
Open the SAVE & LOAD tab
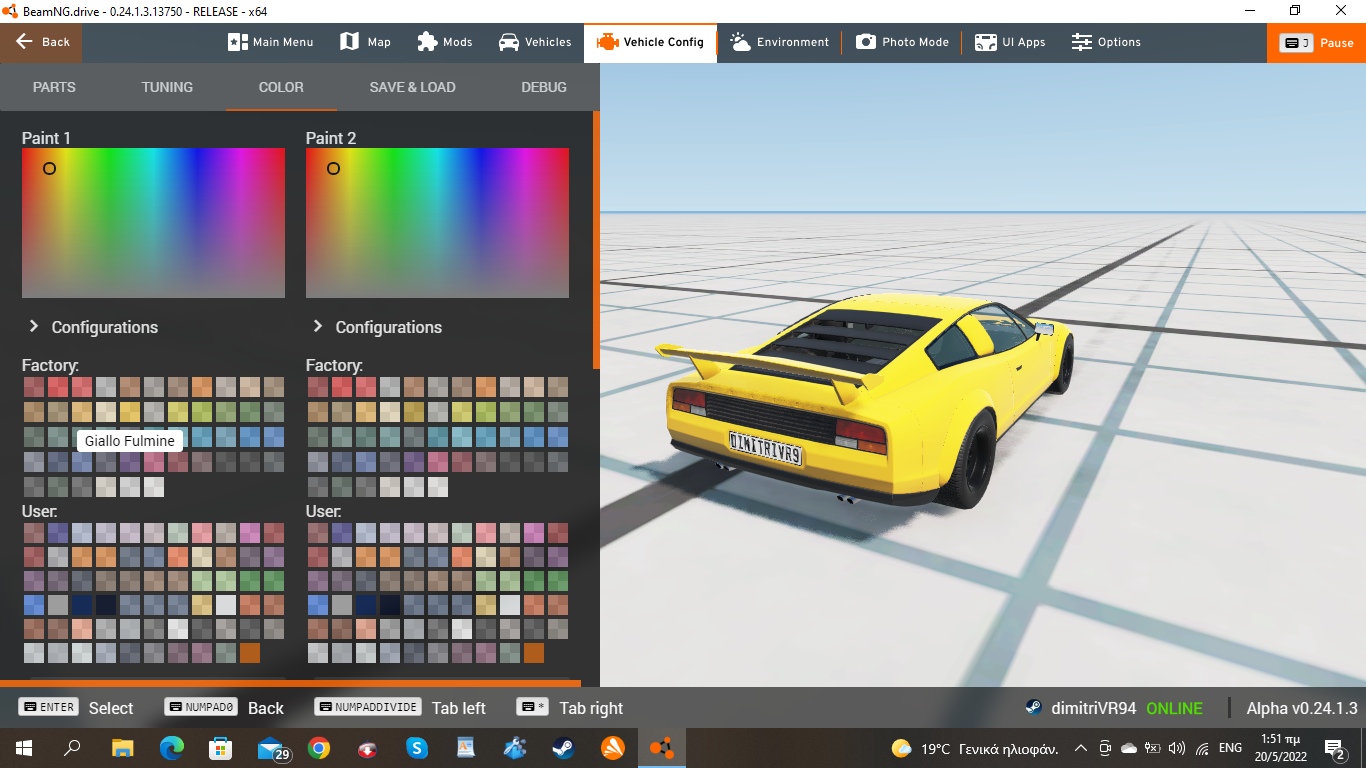click(x=412, y=87)
